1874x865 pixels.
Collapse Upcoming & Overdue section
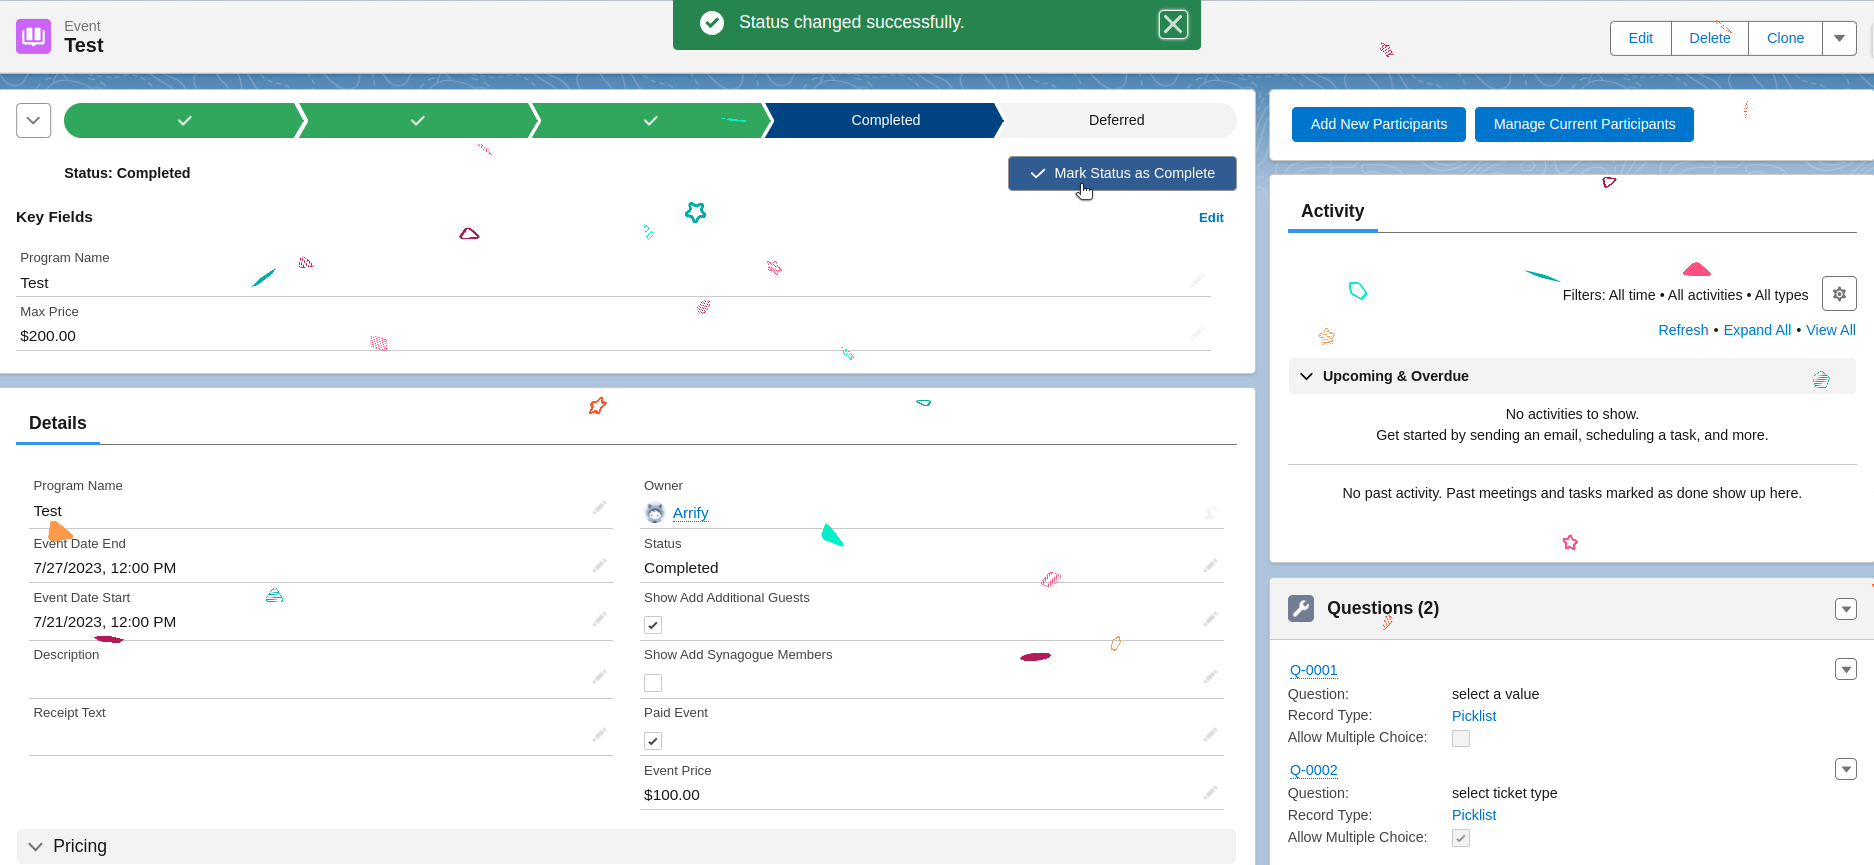point(1306,376)
